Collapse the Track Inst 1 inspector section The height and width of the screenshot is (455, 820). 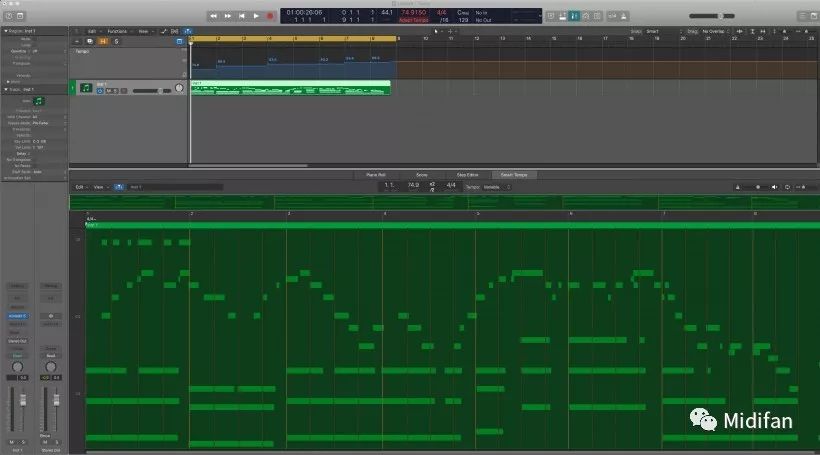[x=6, y=89]
